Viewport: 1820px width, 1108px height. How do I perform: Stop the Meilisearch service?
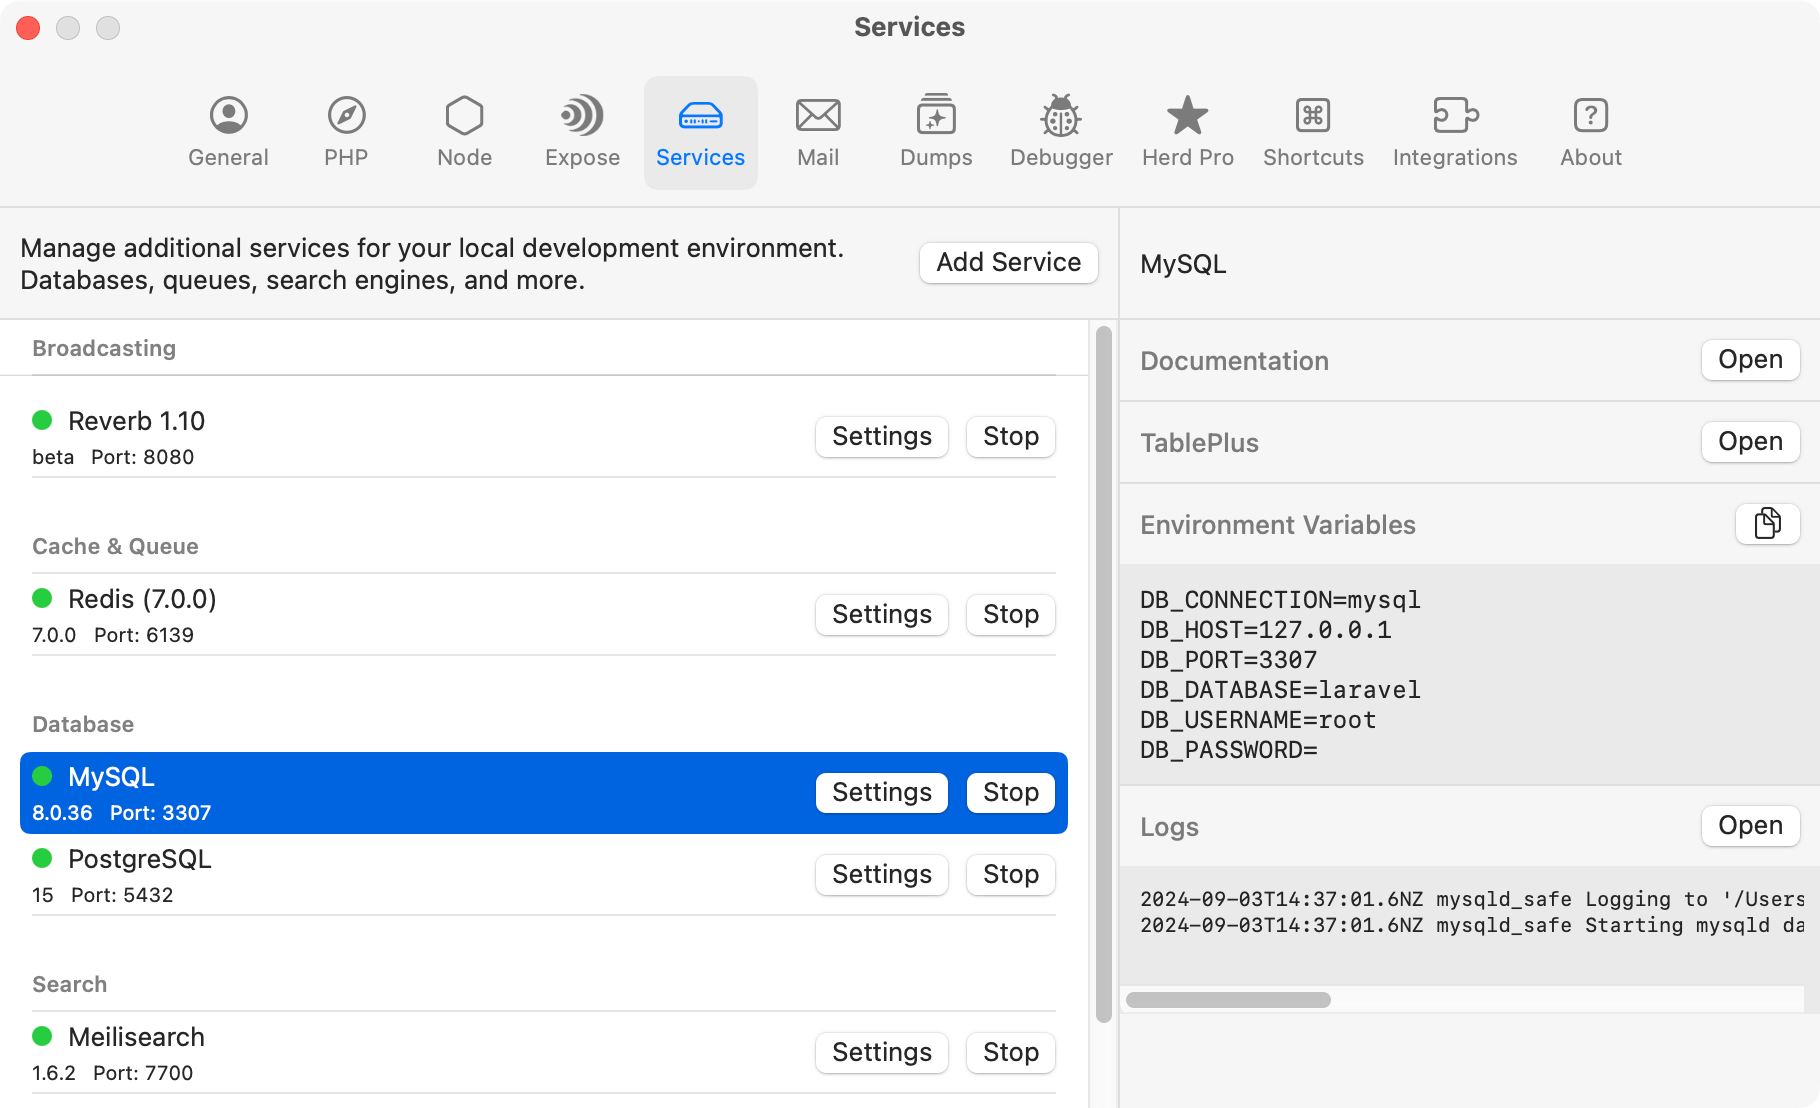tap(1009, 1052)
